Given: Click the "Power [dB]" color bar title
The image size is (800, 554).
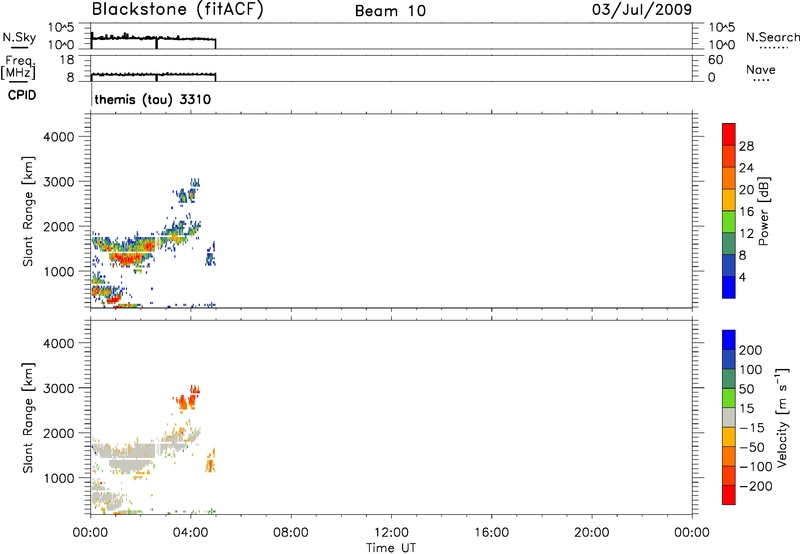Looking at the screenshot, I should (x=764, y=211).
